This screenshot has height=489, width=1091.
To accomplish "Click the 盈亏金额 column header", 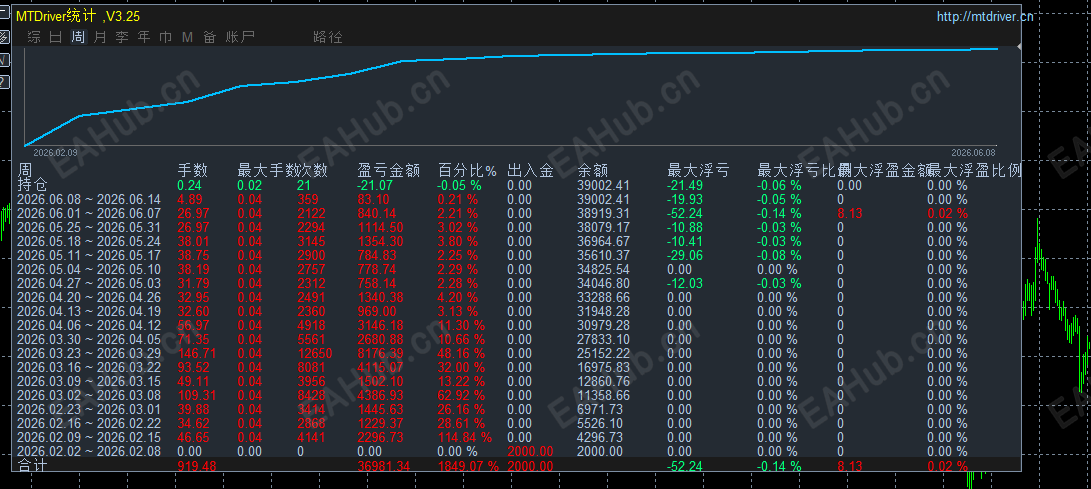I will [388, 170].
